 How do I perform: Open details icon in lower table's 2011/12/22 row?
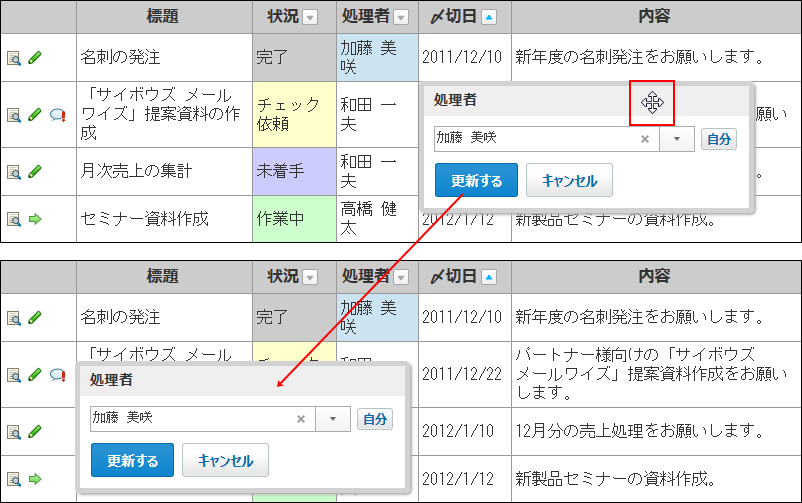[x=14, y=375]
